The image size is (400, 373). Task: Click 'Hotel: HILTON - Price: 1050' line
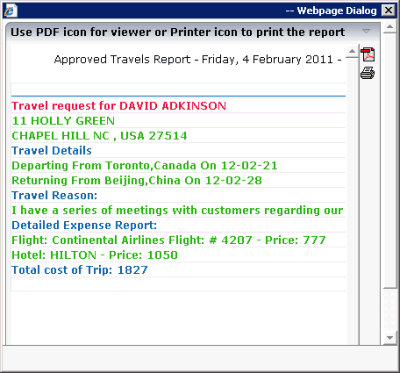[x=95, y=255]
